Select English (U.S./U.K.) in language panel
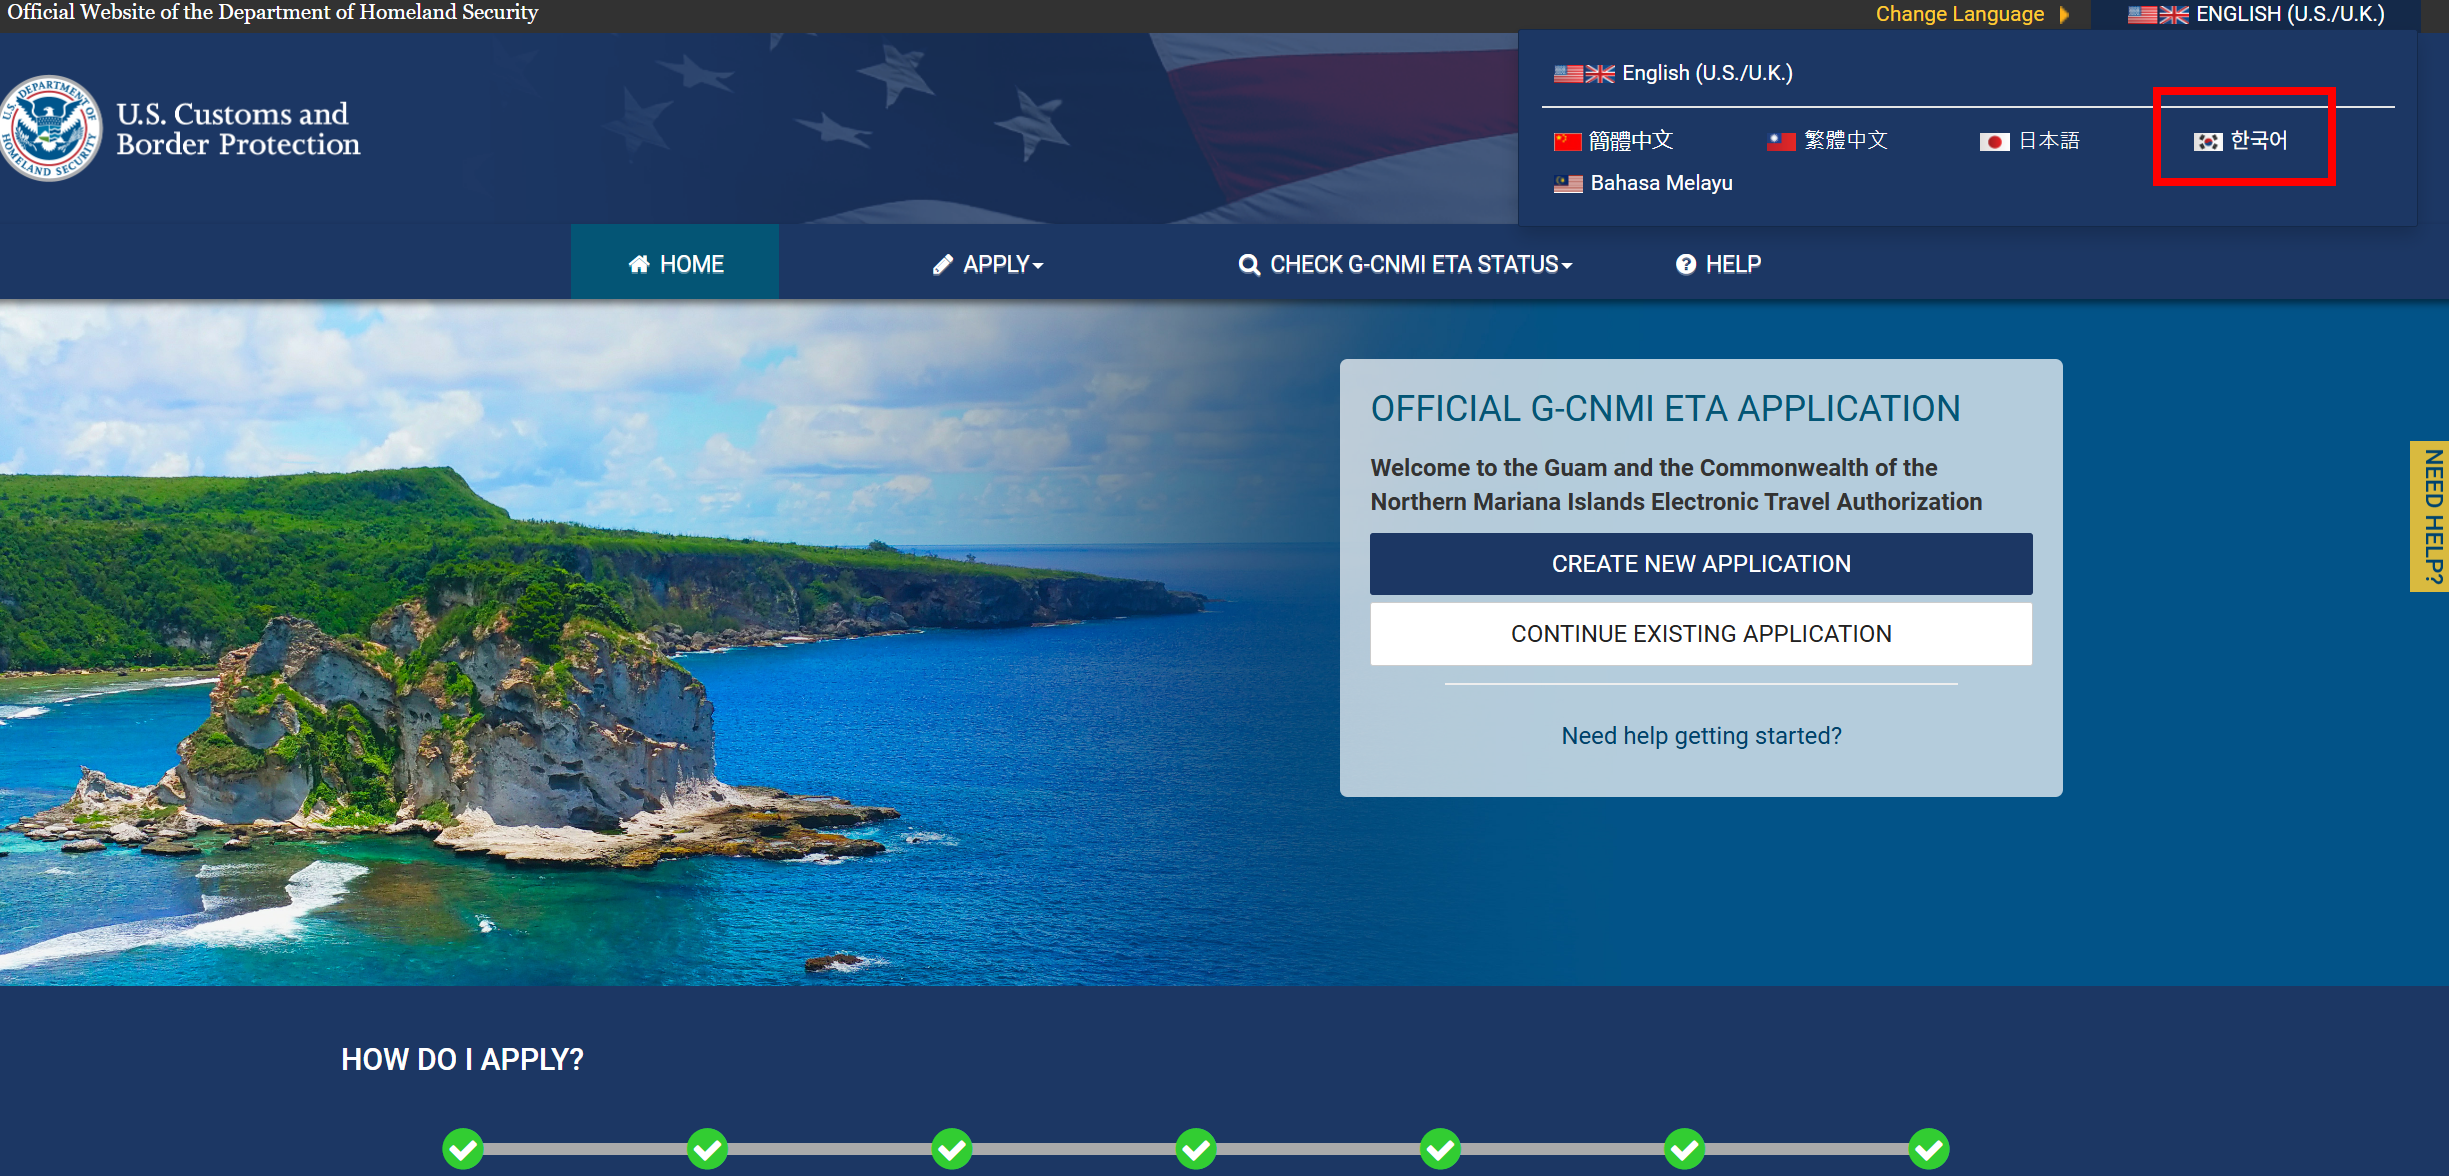Image resolution: width=2449 pixels, height=1176 pixels. coord(1673,73)
